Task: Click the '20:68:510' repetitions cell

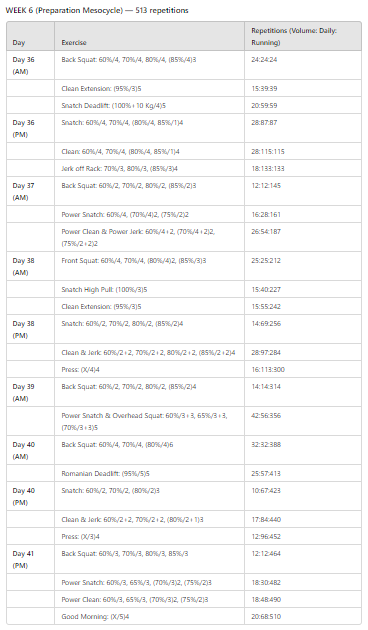Action: (x=303, y=616)
